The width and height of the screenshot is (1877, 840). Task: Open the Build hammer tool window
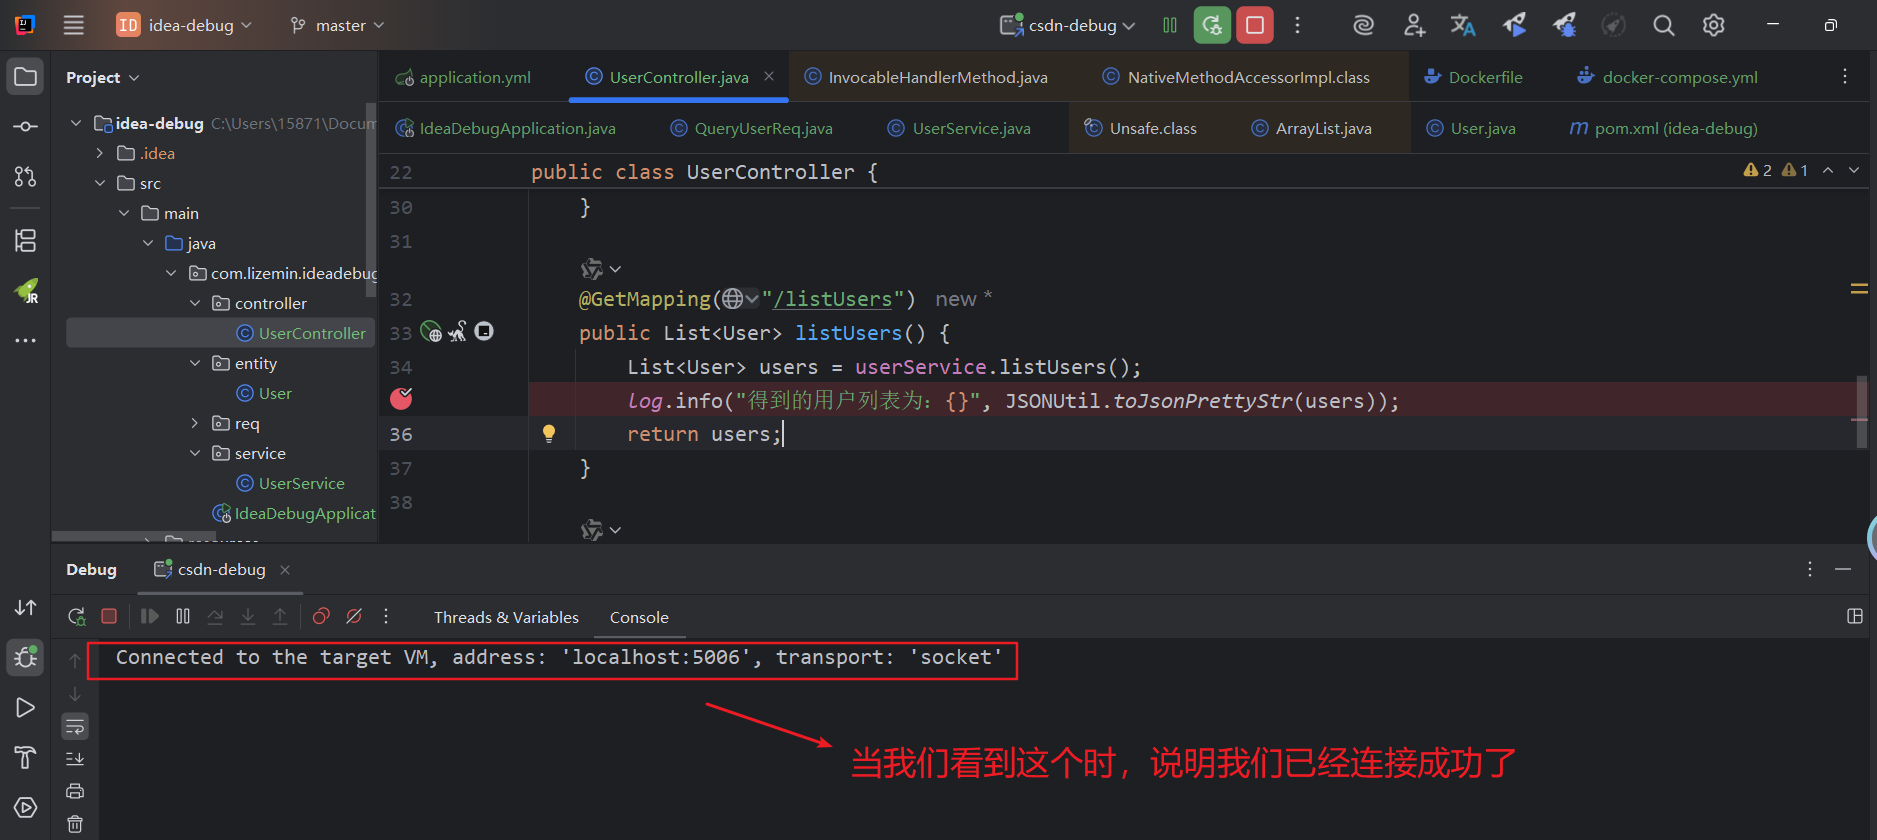(x=26, y=758)
